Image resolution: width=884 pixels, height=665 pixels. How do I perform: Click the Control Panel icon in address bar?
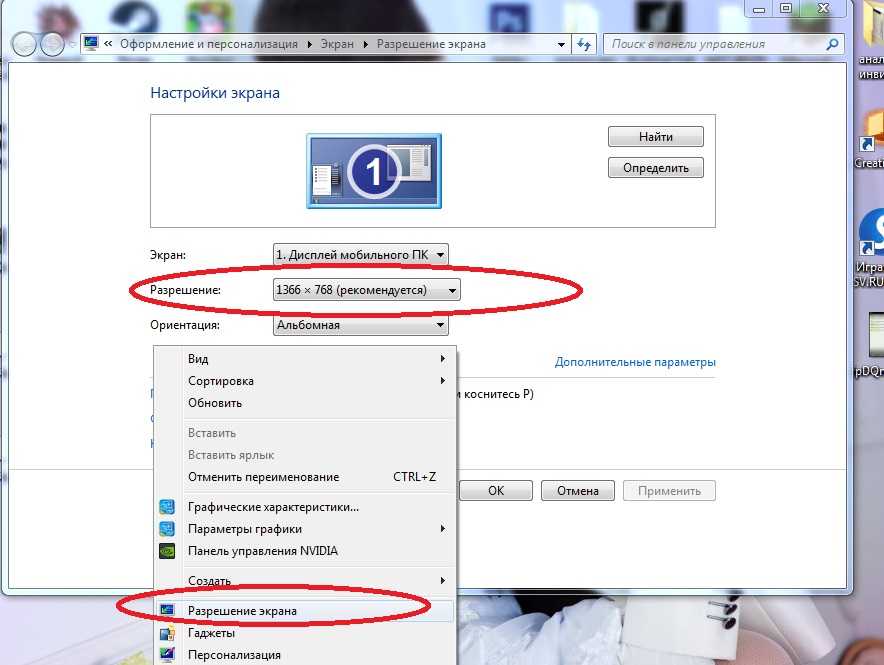point(91,43)
